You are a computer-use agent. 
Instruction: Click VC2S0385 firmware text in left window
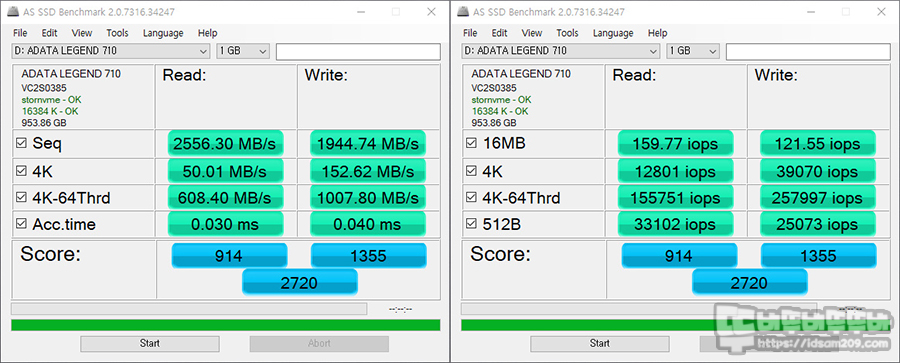tap(44, 88)
